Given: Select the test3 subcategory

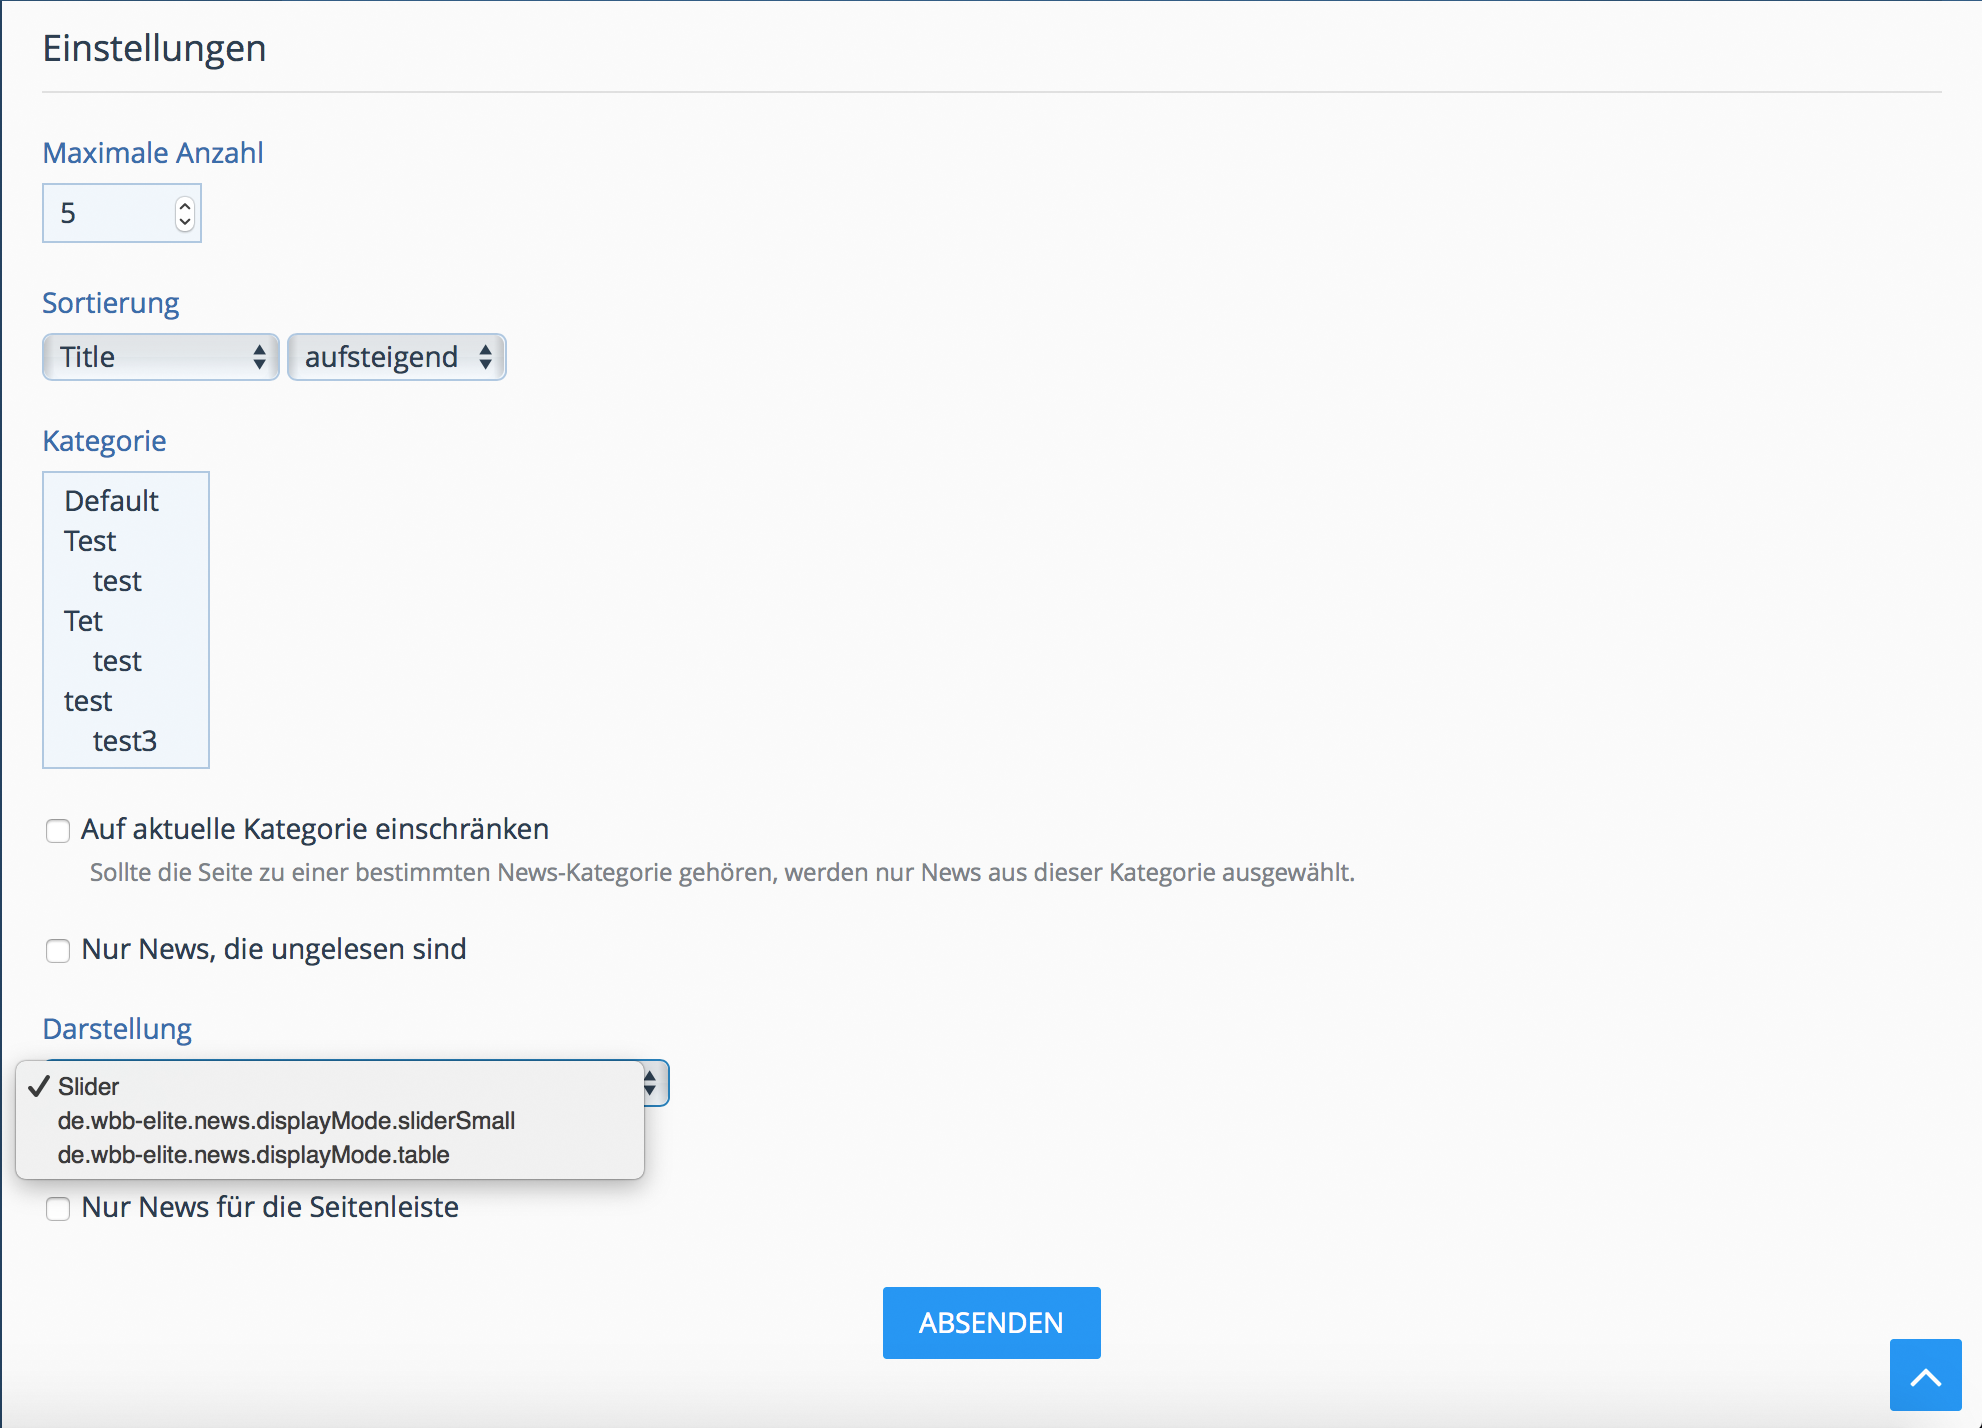Looking at the screenshot, I should [x=126, y=741].
